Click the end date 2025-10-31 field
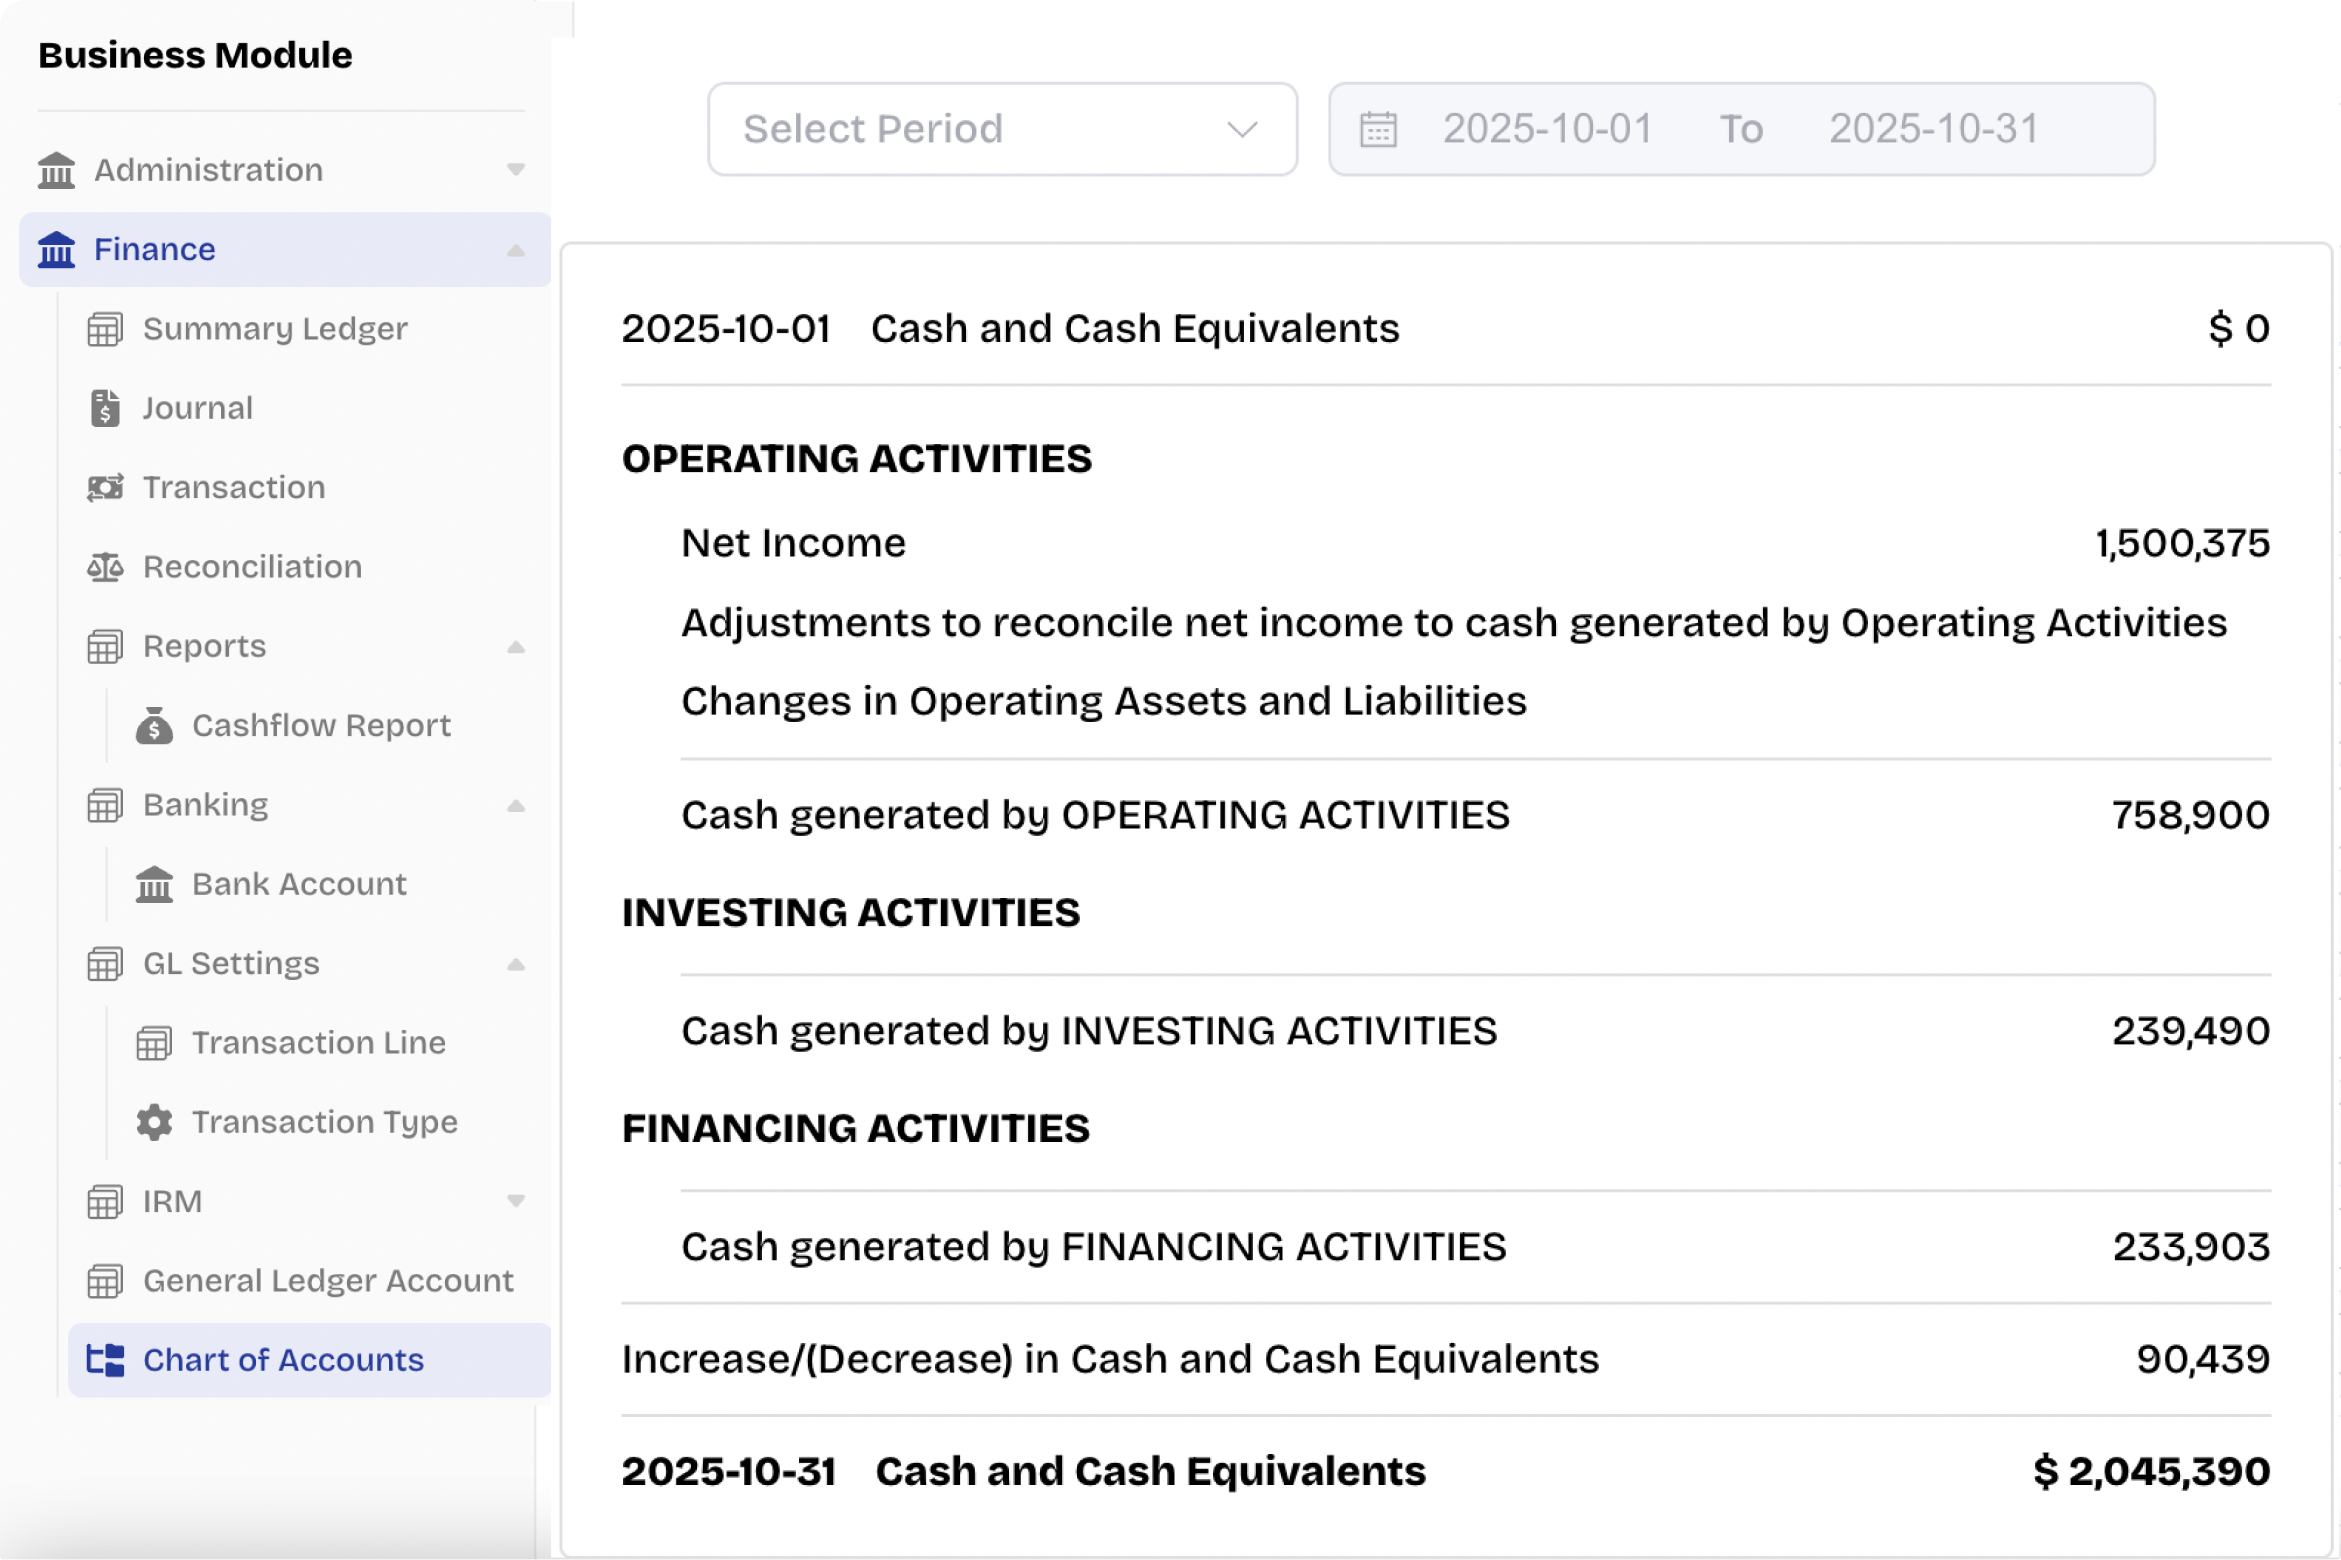Screen dimensions: 2341x1560 [1933, 130]
